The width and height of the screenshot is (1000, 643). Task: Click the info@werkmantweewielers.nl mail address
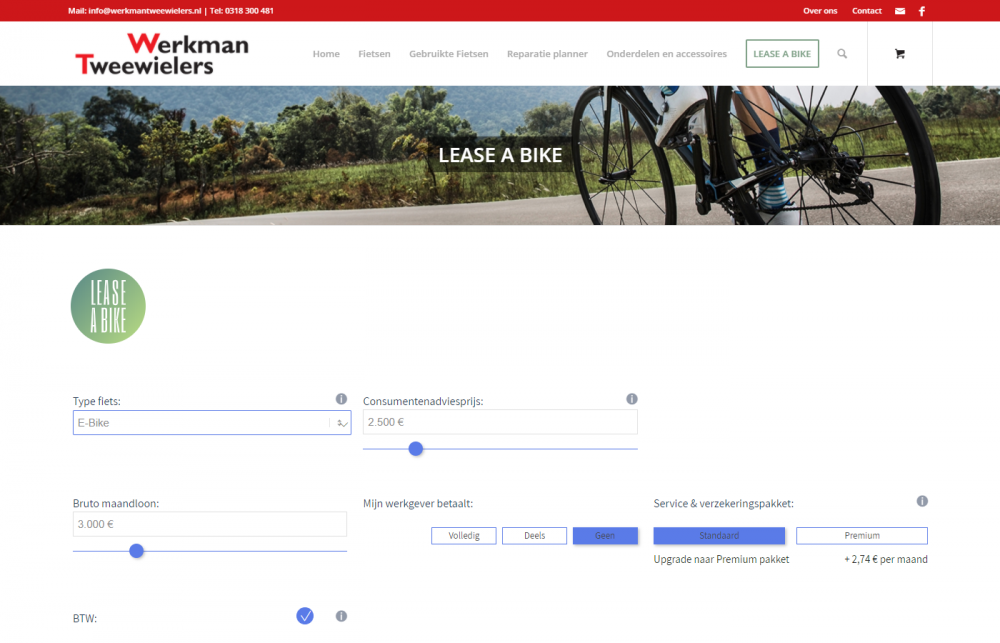pos(145,11)
